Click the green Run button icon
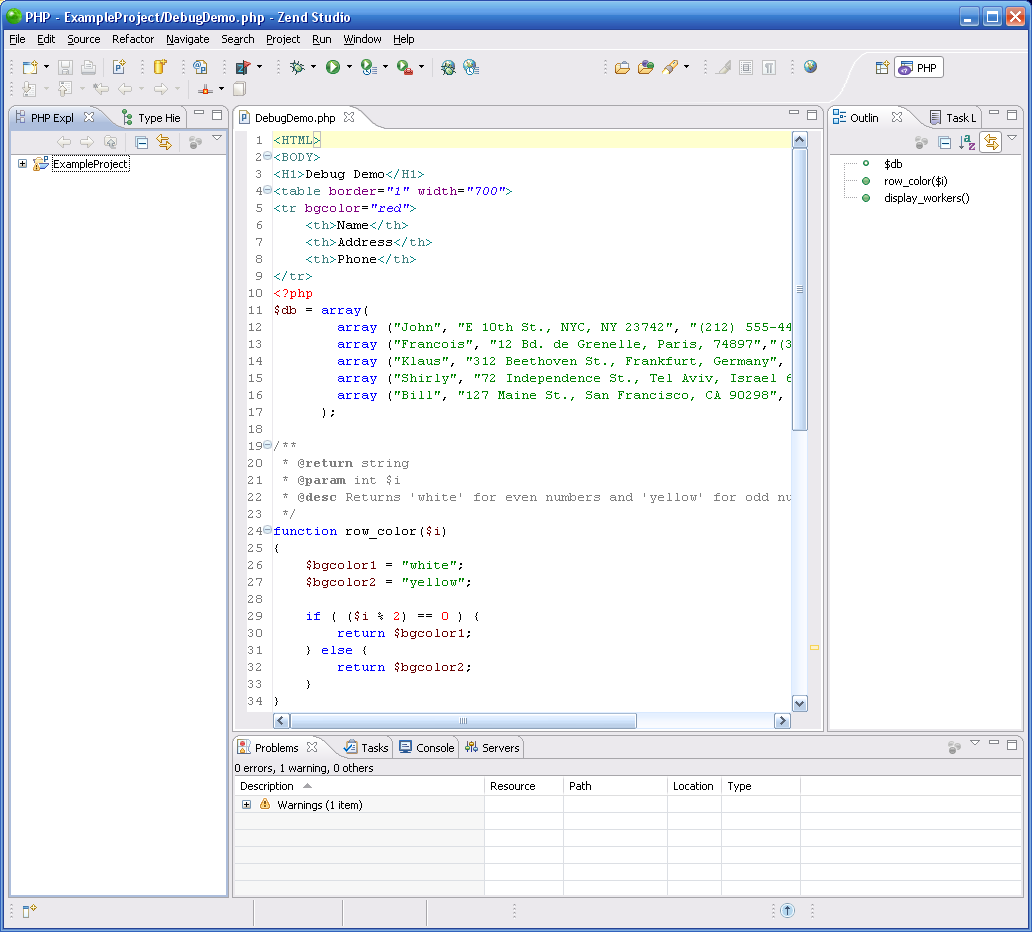The height and width of the screenshot is (932, 1032). click(332, 67)
